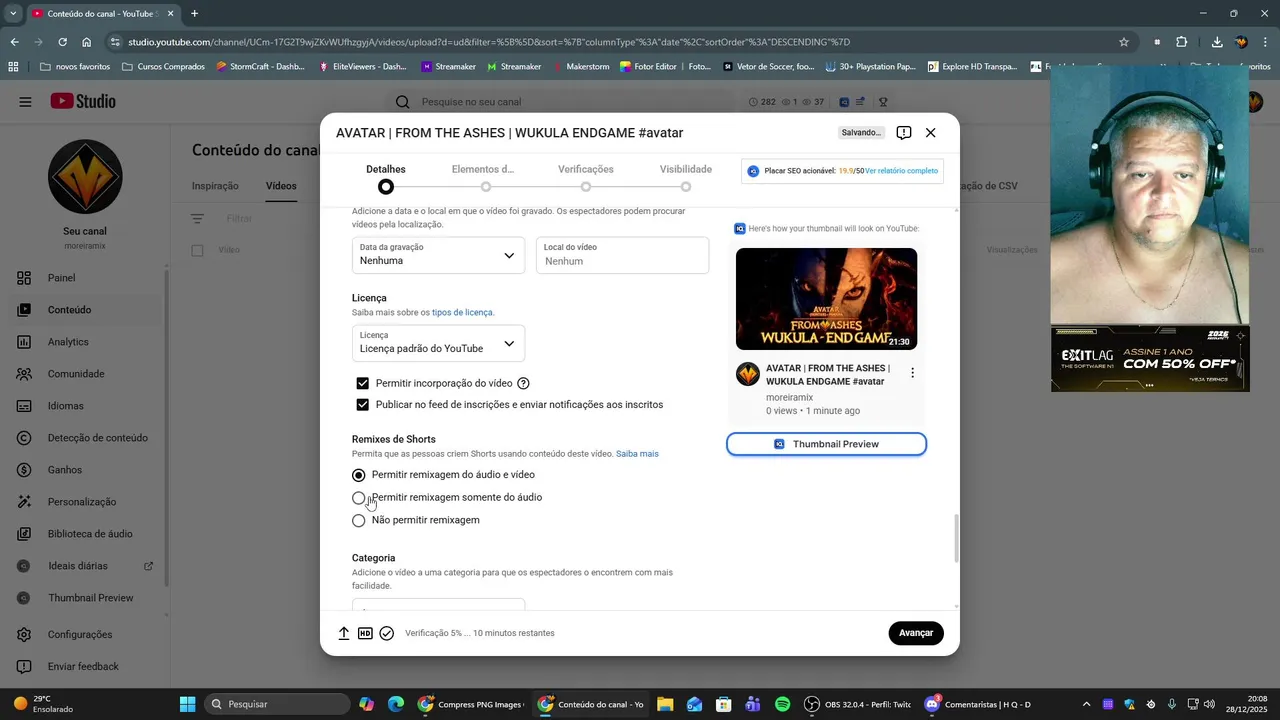Open Spotify from the taskbar
Viewport: 1280px width, 720px height.
pyautogui.click(x=782, y=704)
